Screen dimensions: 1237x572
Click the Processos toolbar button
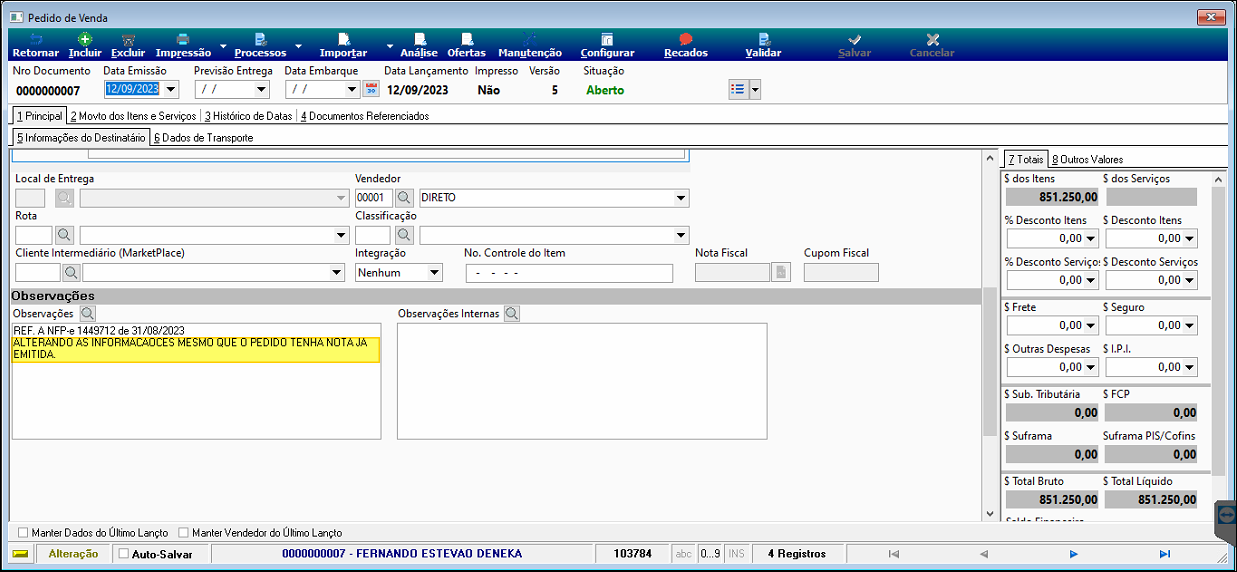260,46
